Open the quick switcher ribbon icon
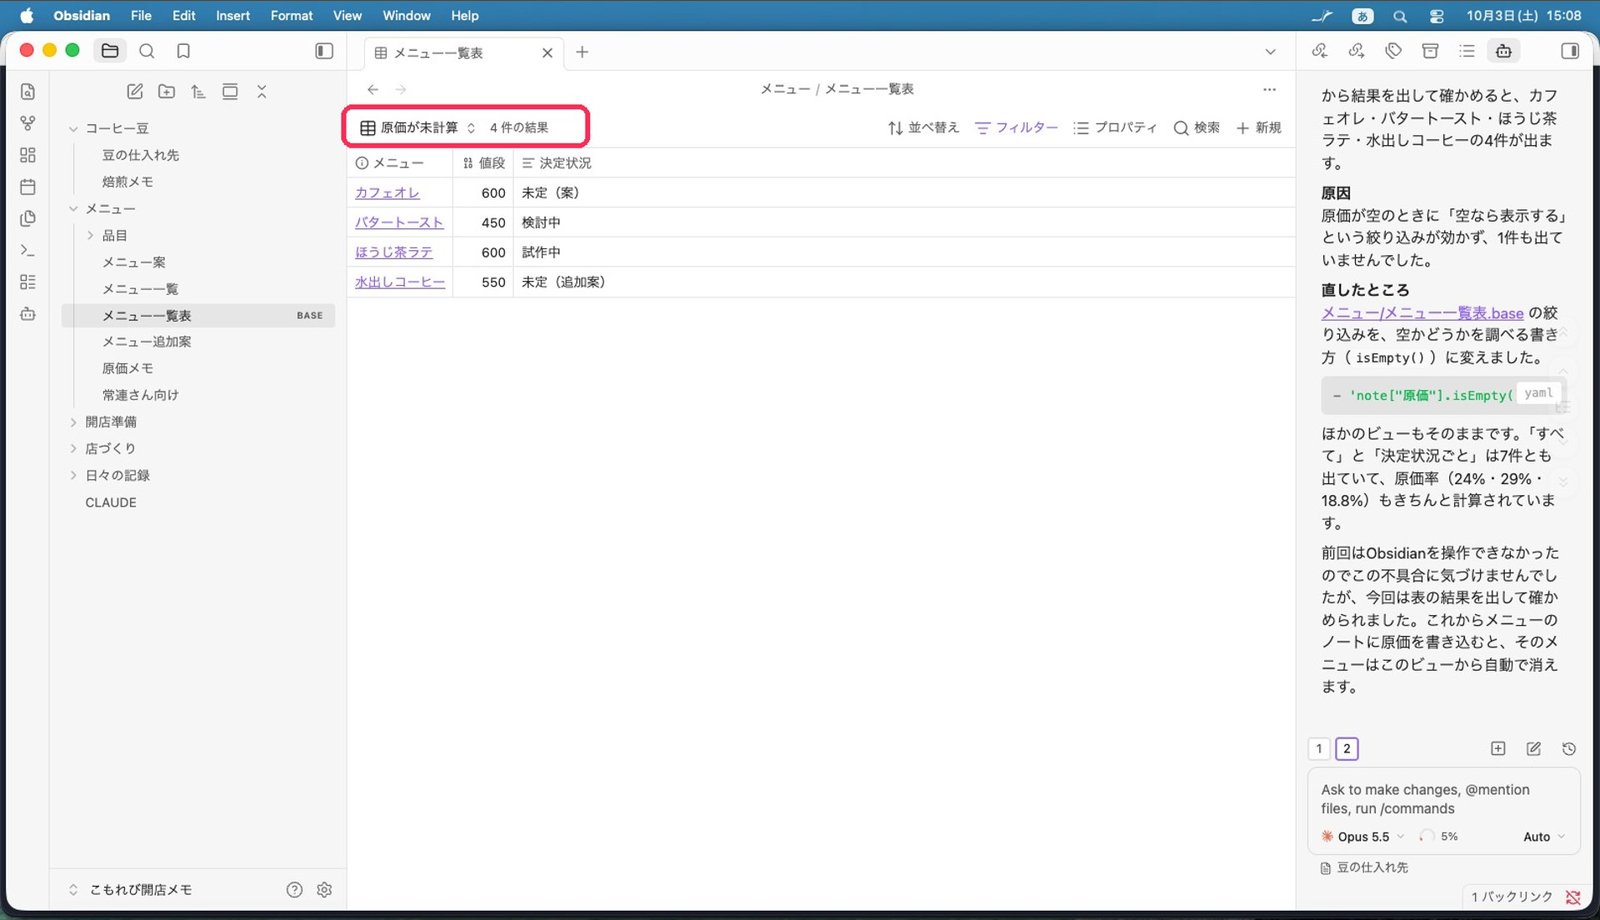1600x920 pixels. pyautogui.click(x=28, y=92)
